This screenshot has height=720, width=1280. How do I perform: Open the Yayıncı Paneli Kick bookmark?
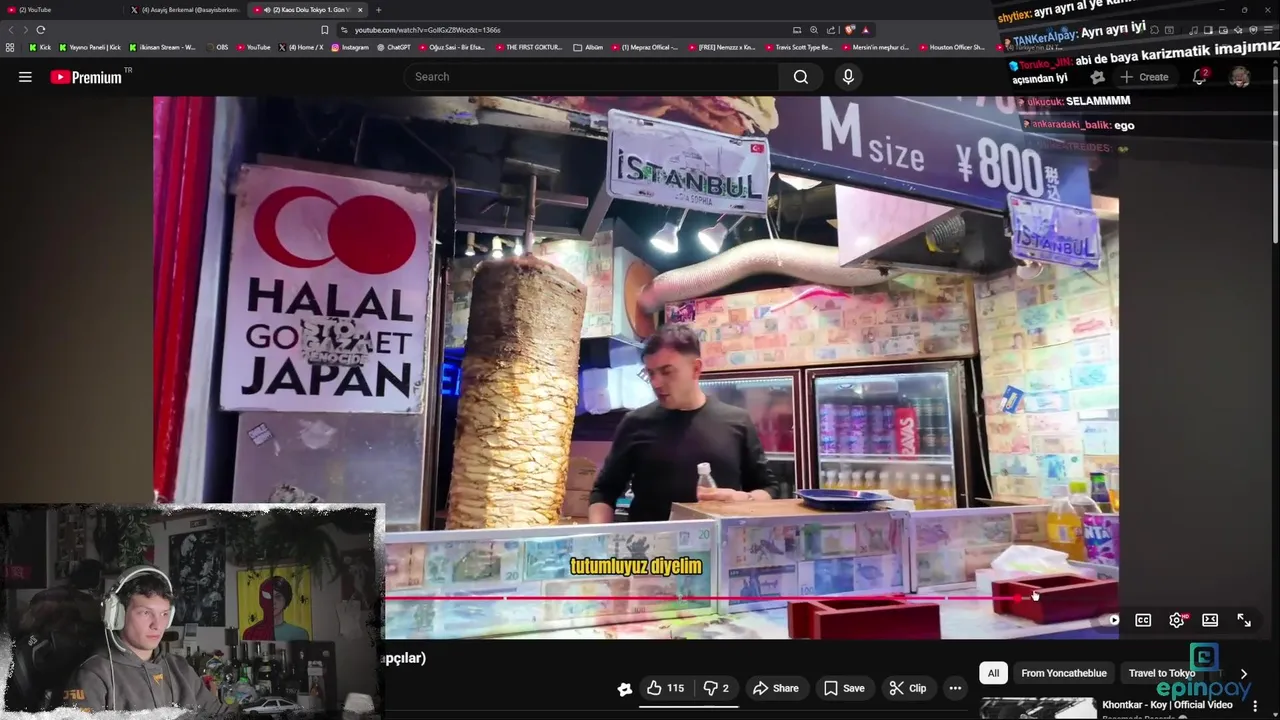tap(90, 47)
